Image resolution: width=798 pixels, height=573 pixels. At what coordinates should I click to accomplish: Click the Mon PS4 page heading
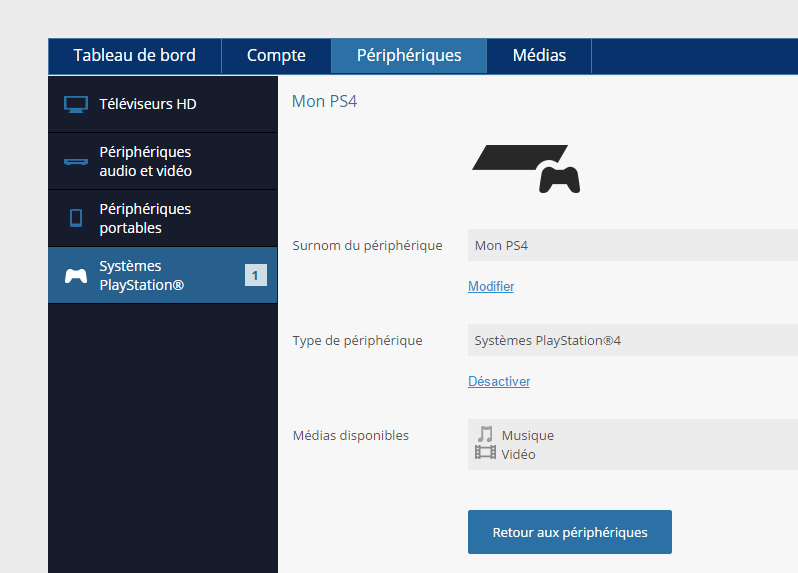tap(324, 101)
